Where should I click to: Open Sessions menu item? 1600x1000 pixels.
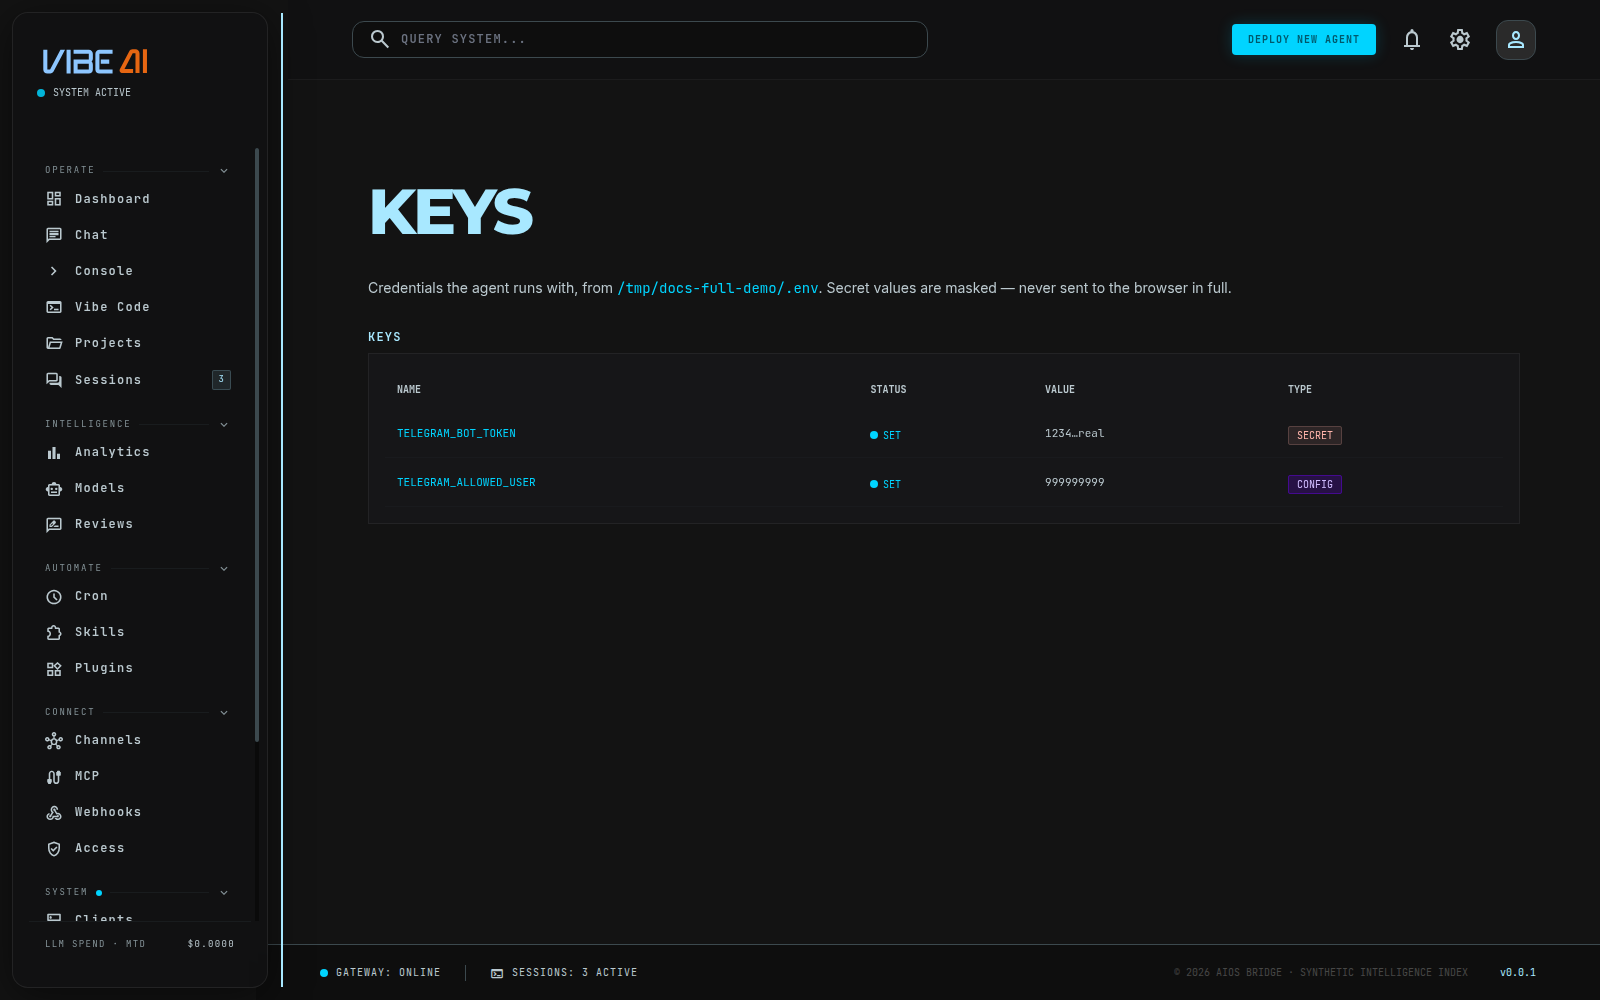(138, 380)
